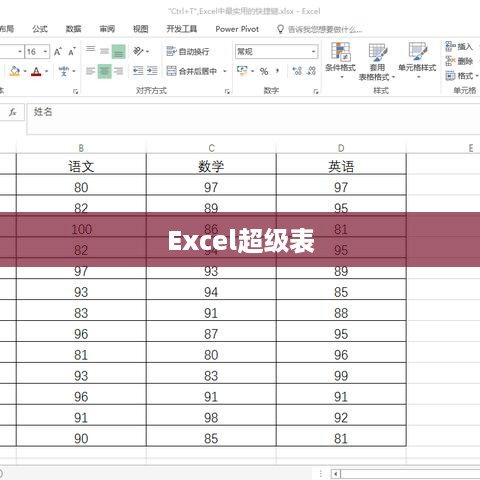The image size is (480, 480).
Task: Click the 告诉我您想要做什么 search box
Action: point(325,29)
